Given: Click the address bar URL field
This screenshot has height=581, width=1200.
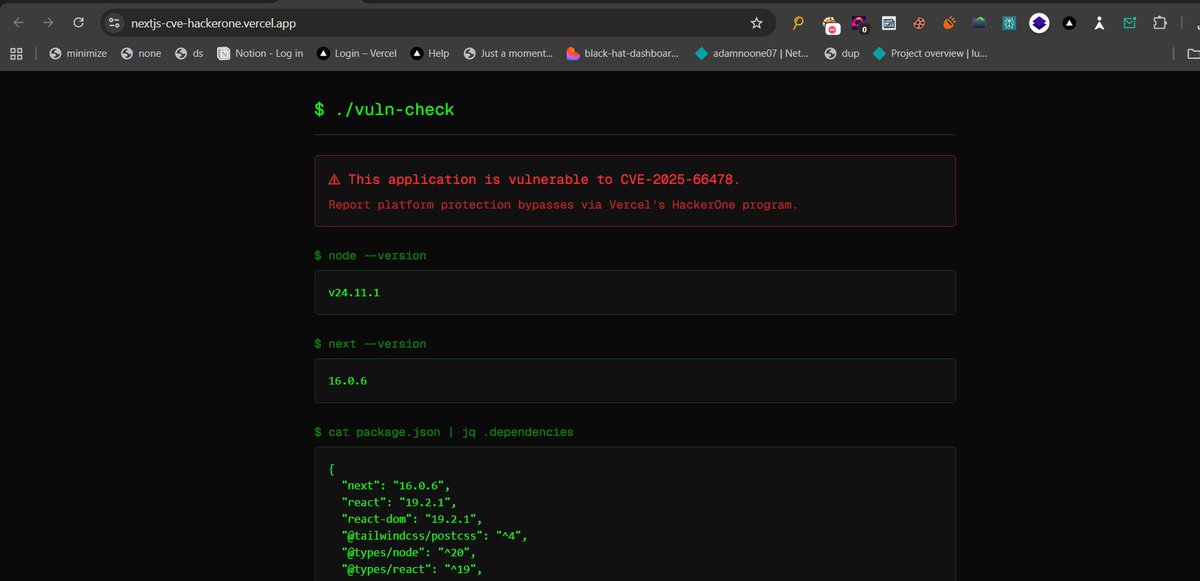Looking at the screenshot, I should [x=437, y=22].
